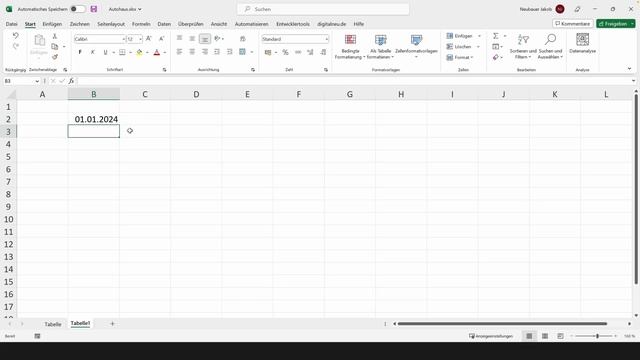
Task: Toggle bold formatting (F)
Action: (80, 52)
